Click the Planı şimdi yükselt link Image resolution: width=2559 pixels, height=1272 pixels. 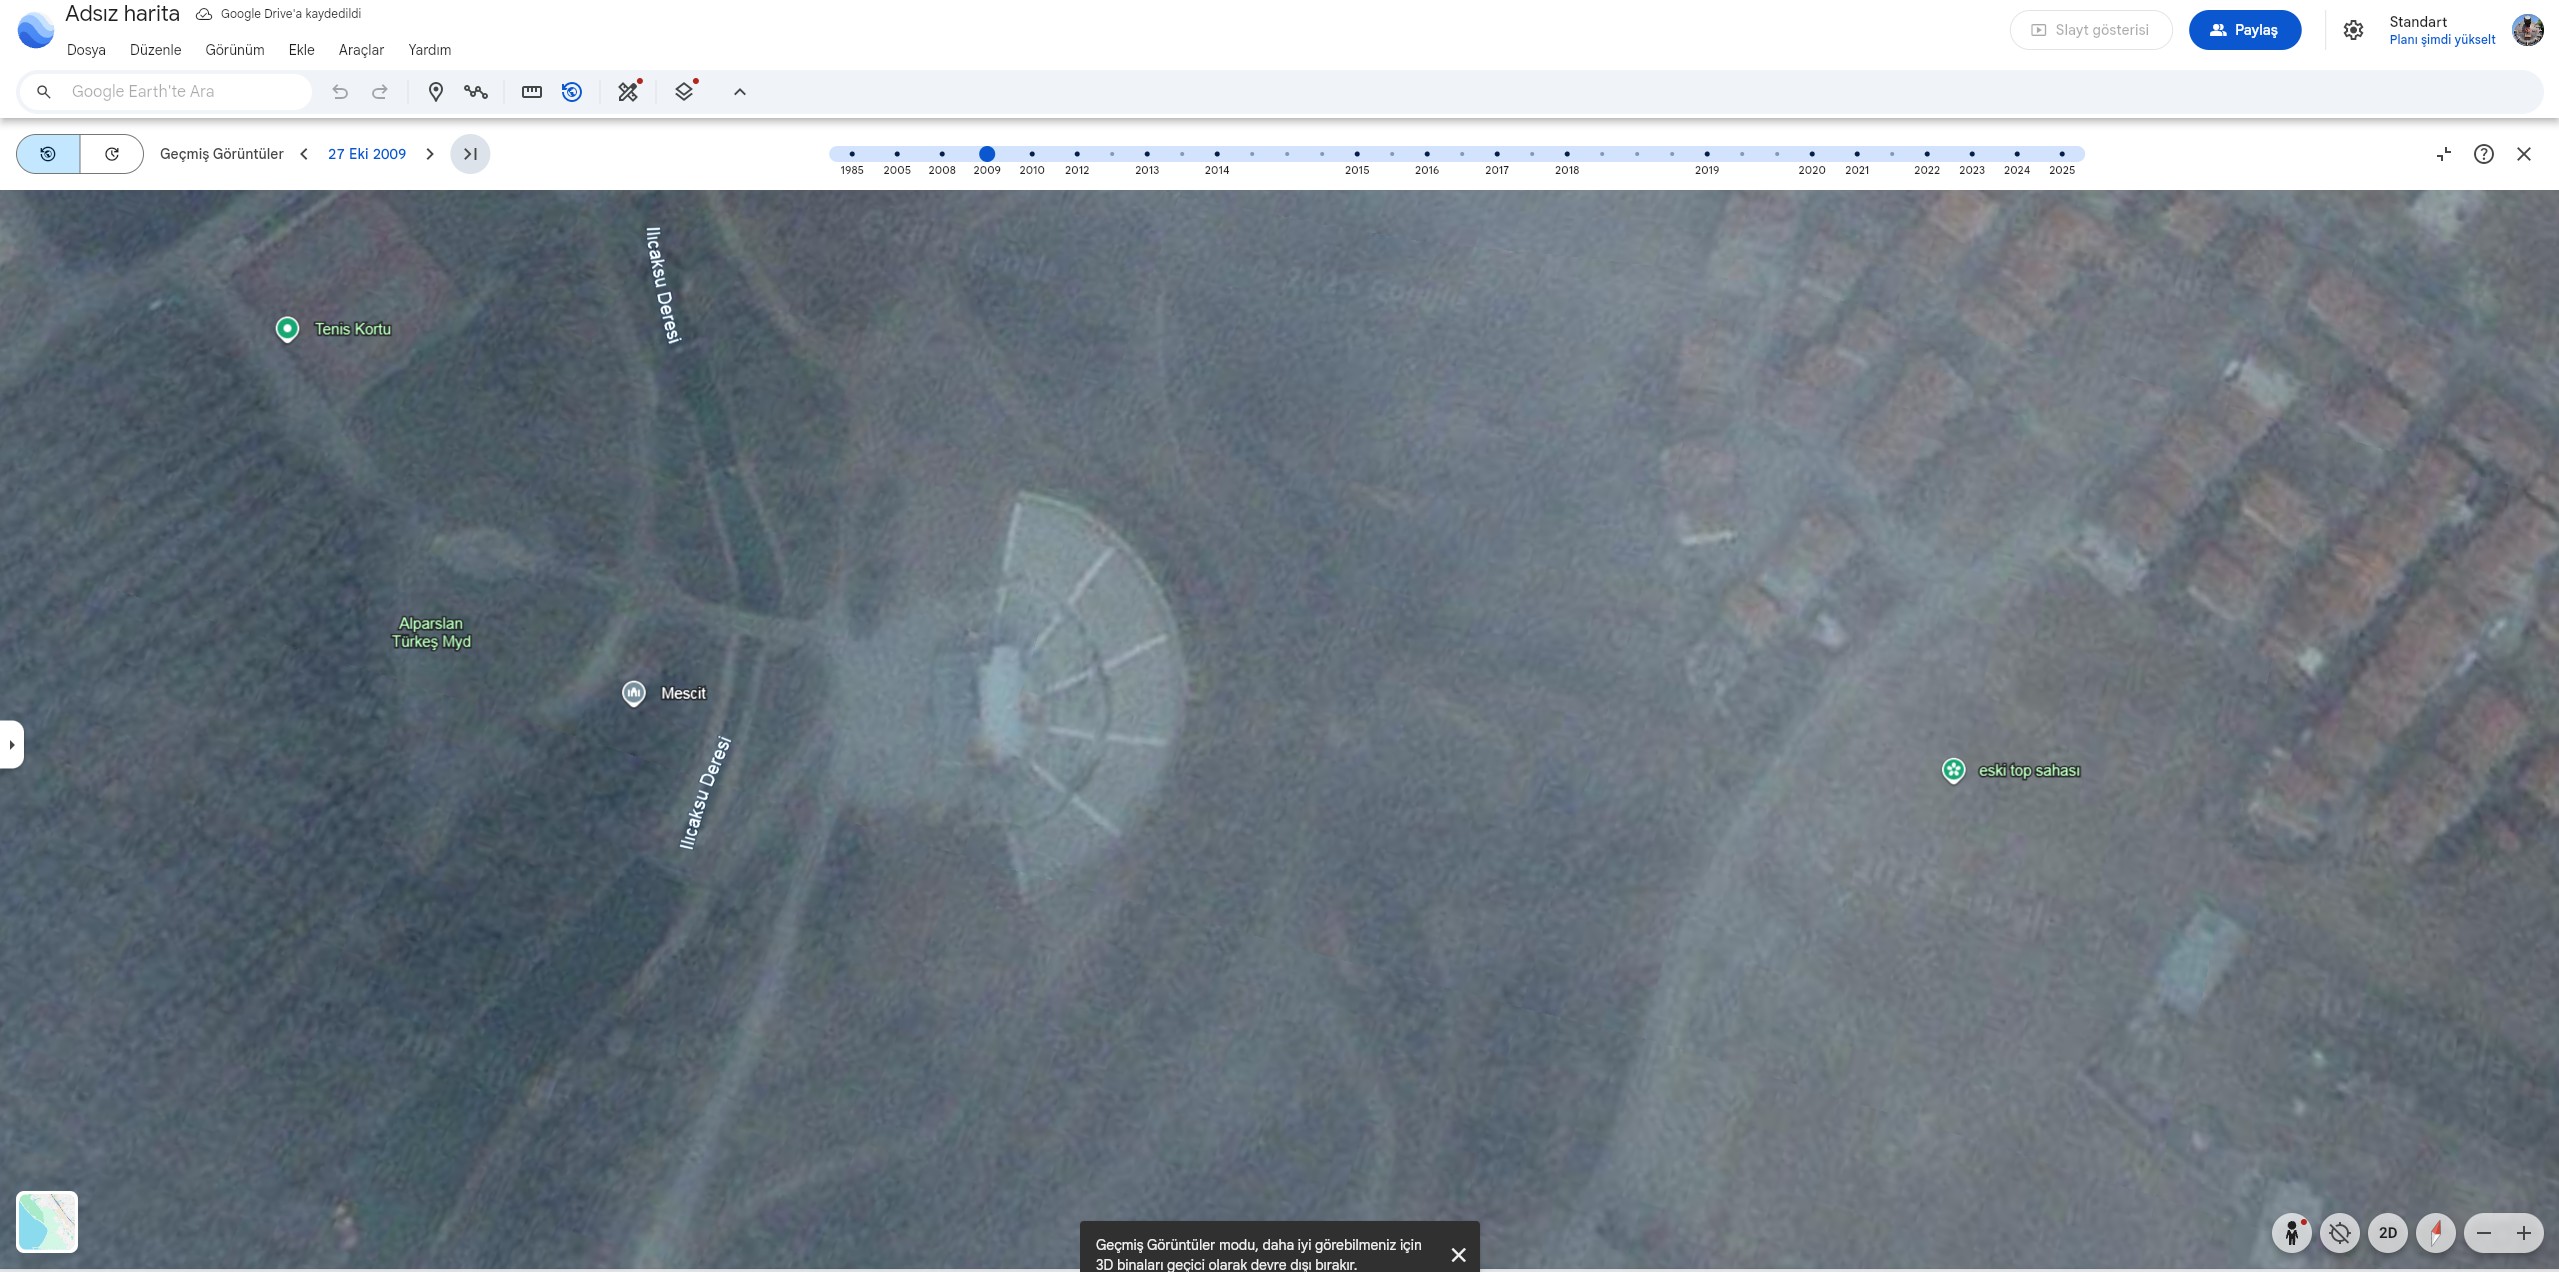2442,40
